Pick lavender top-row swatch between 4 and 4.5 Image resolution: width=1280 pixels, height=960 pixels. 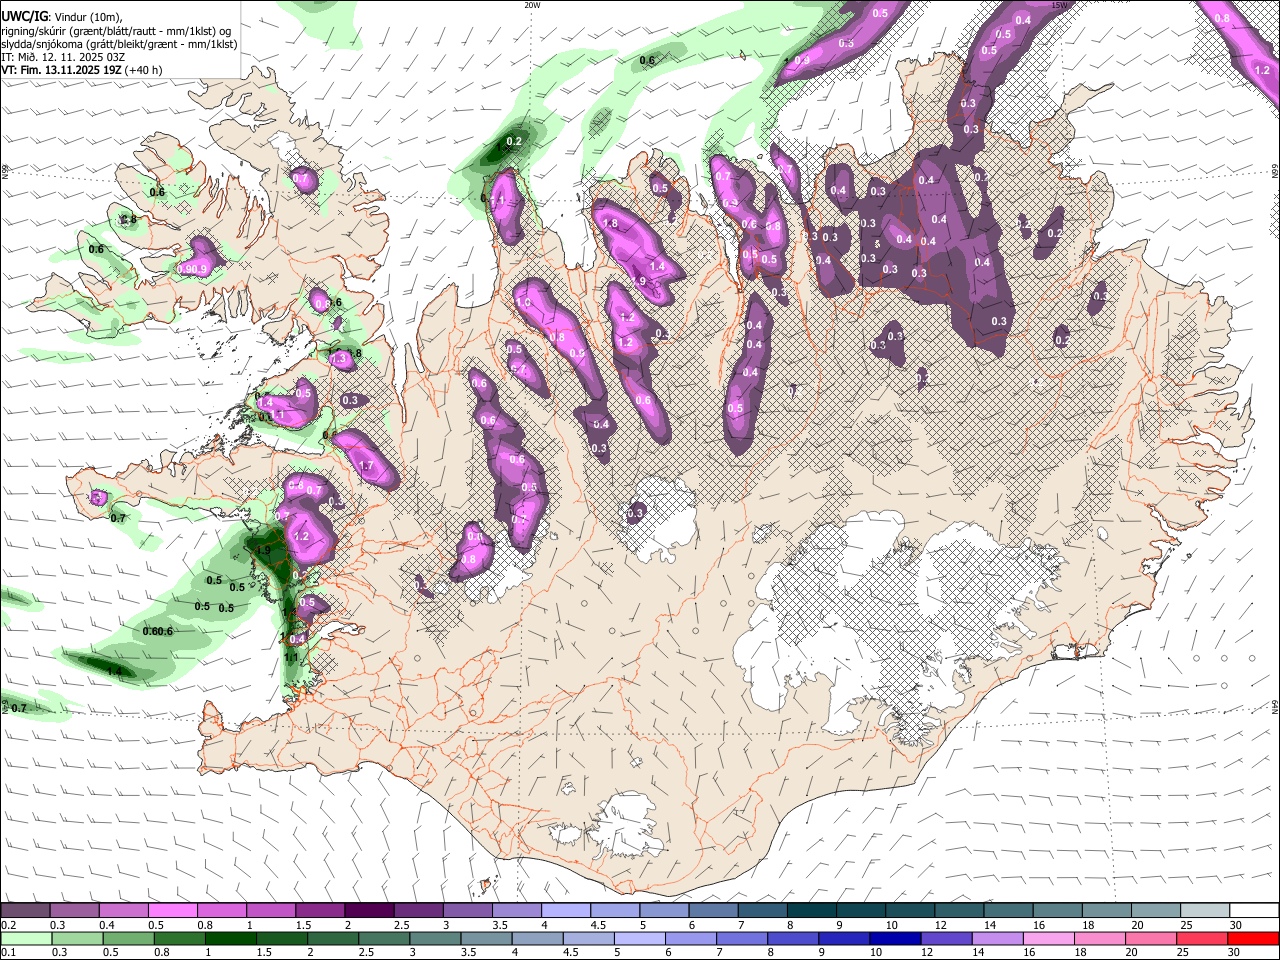(566, 911)
